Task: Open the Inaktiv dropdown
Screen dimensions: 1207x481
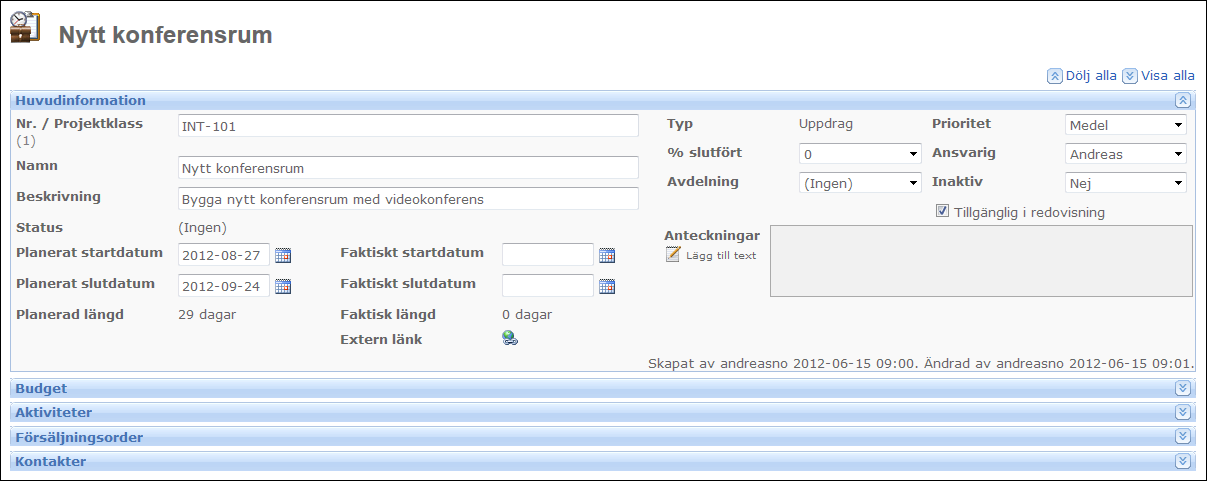Action: pyautogui.click(x=1126, y=183)
